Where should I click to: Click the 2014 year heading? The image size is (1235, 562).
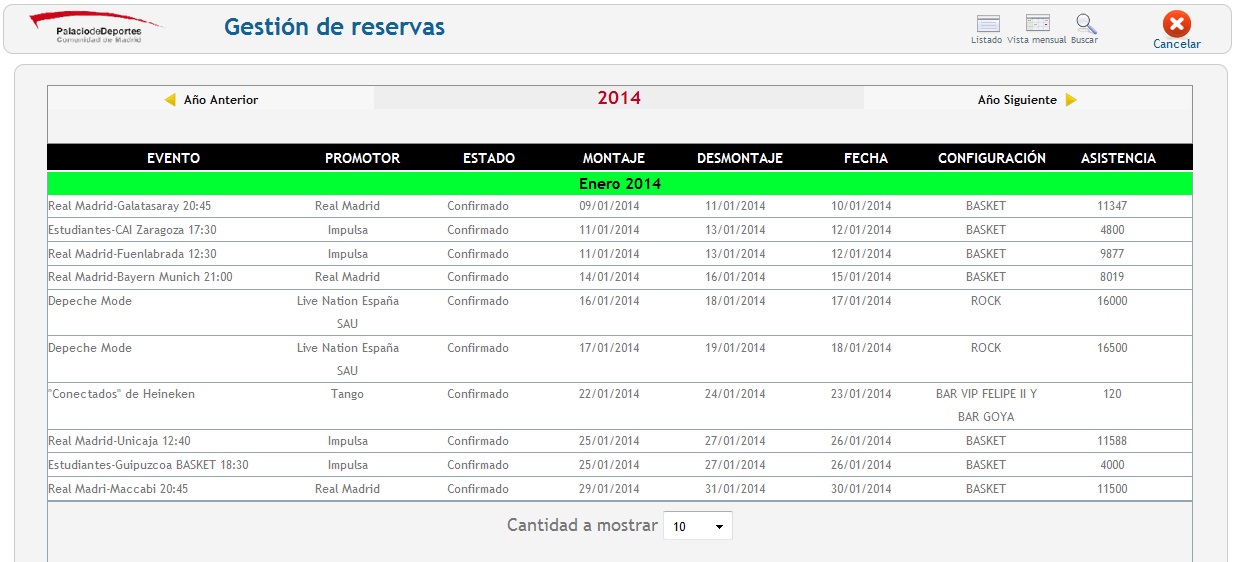(619, 98)
